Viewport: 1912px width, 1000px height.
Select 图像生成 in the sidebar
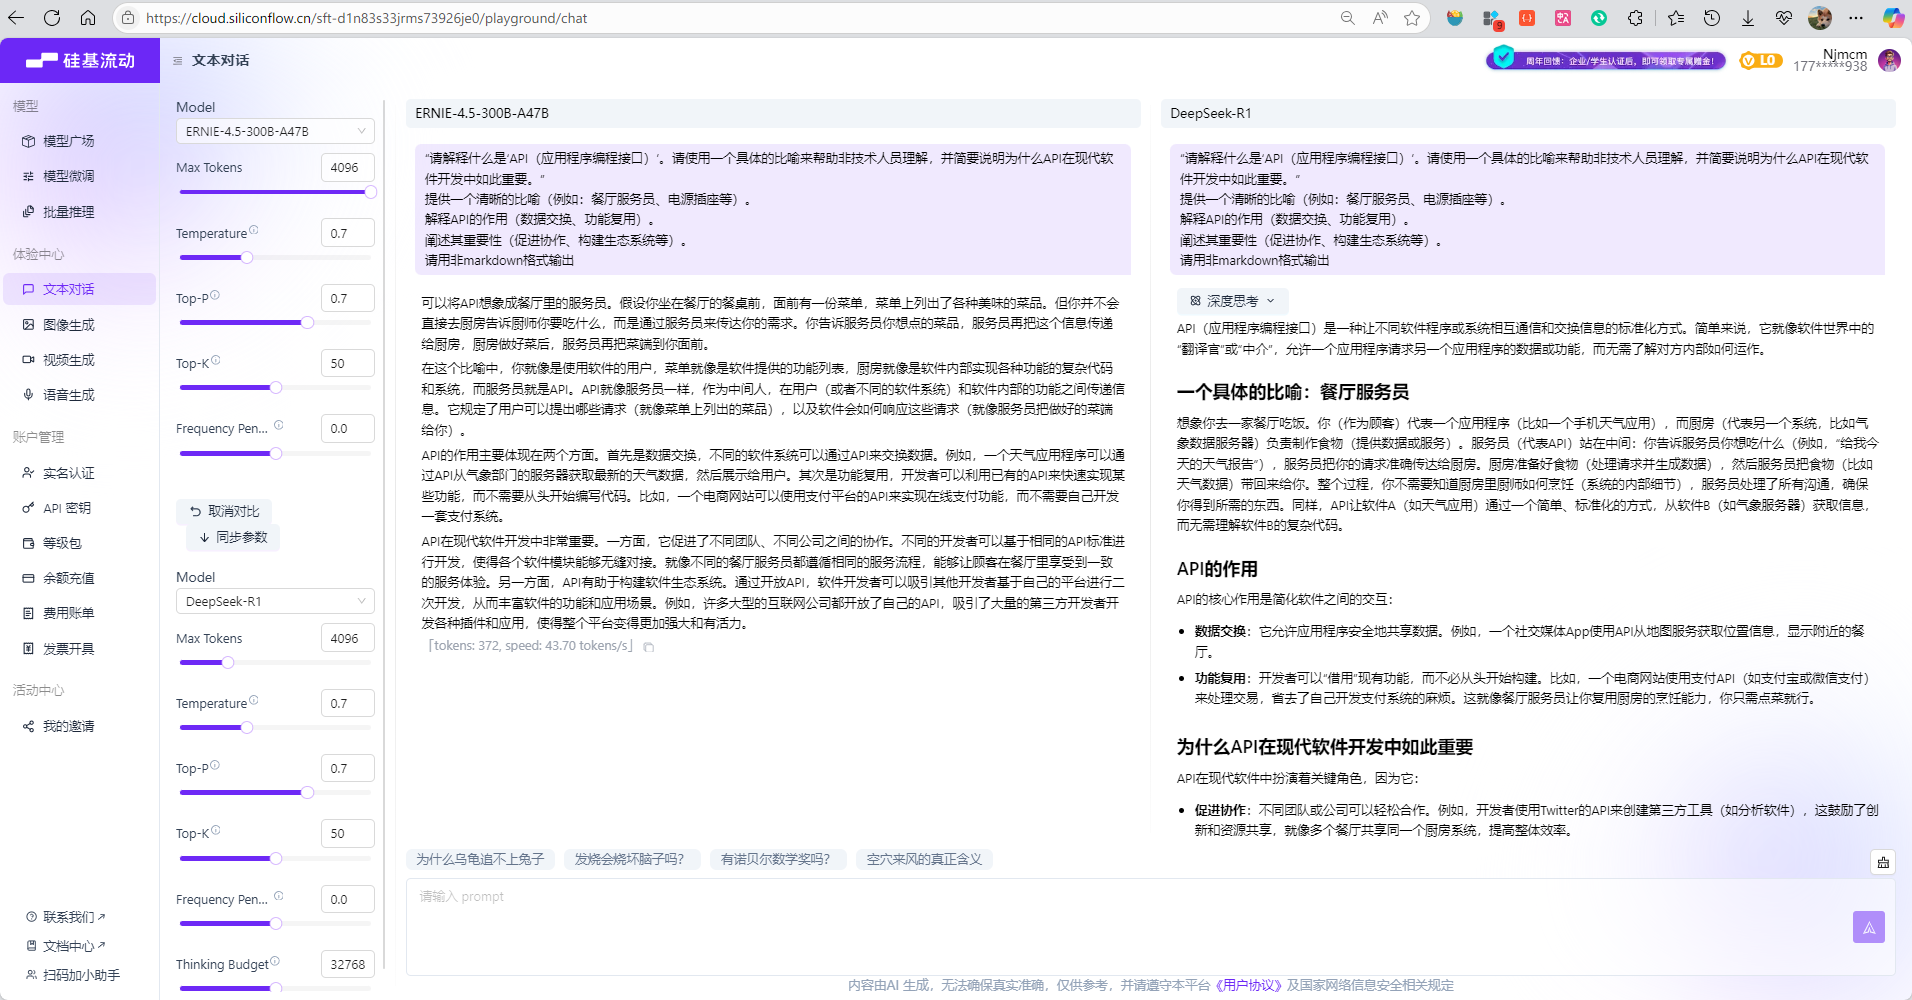(68, 325)
